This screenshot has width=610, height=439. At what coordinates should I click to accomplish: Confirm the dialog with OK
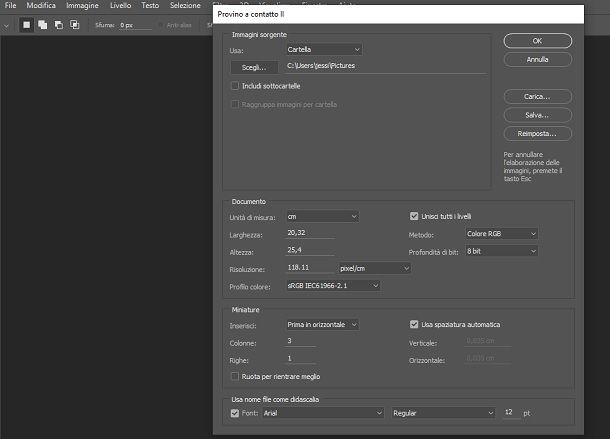click(538, 41)
